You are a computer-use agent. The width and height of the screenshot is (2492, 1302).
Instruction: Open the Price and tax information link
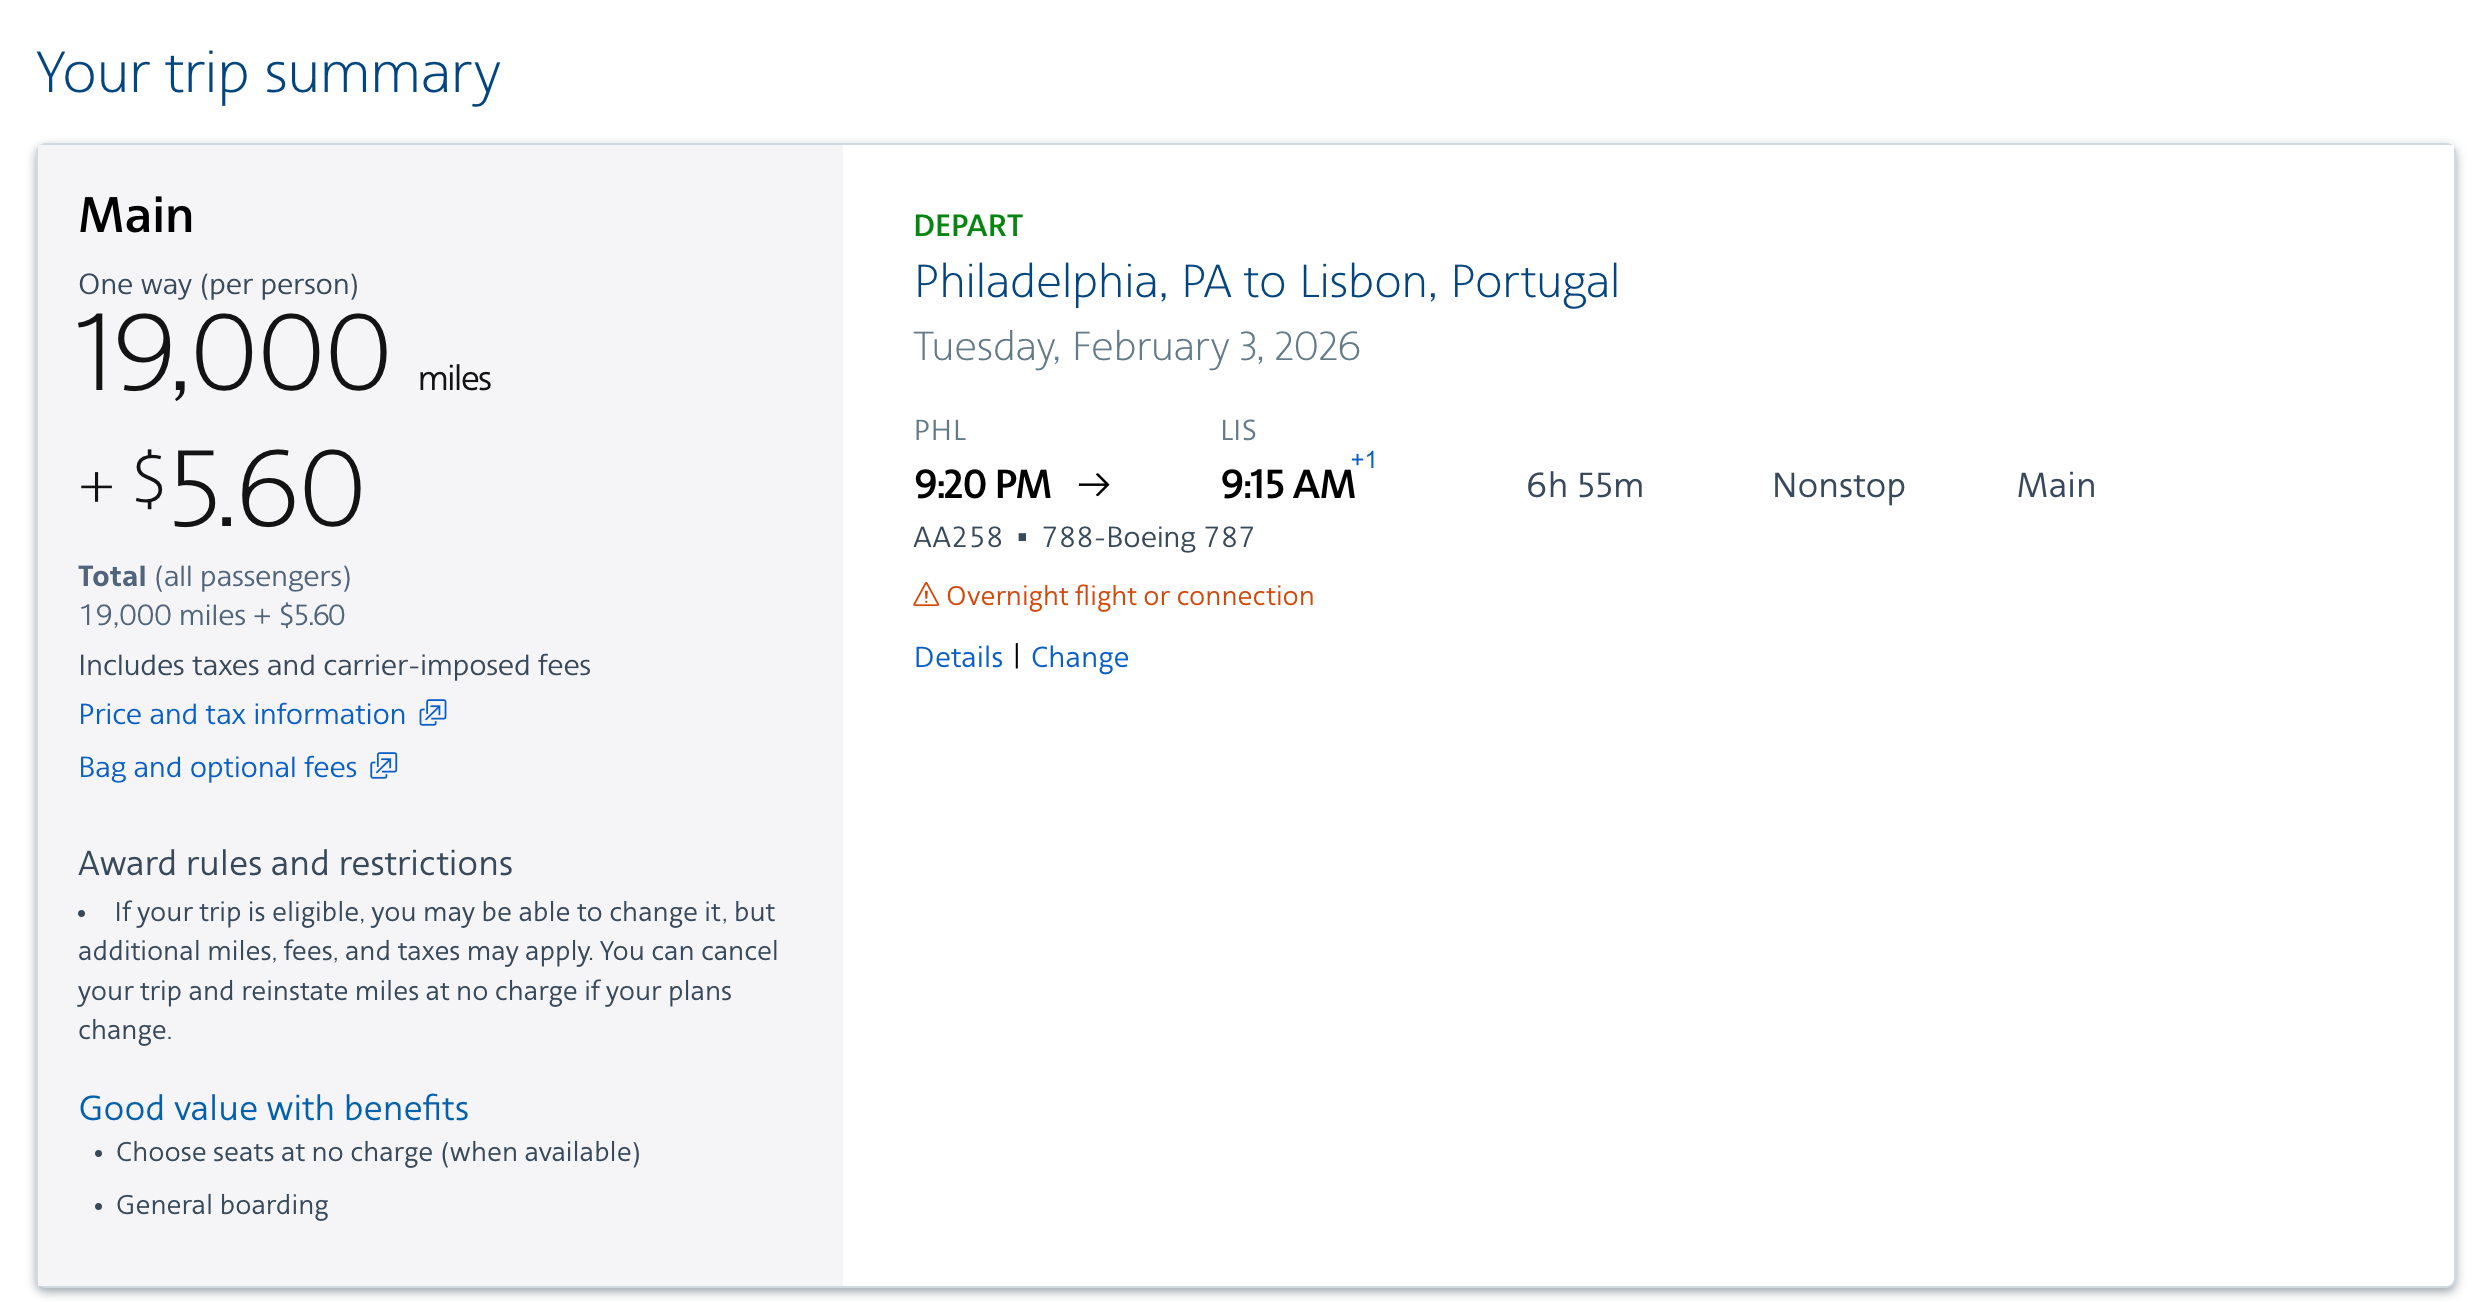[x=242, y=714]
